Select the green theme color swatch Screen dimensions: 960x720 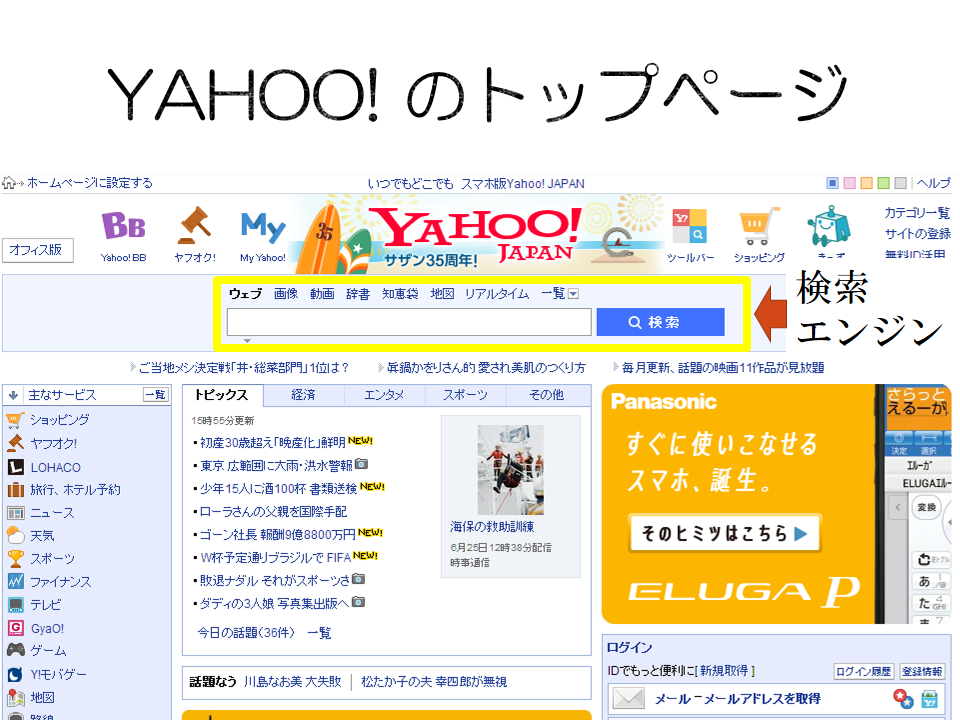pos(883,182)
